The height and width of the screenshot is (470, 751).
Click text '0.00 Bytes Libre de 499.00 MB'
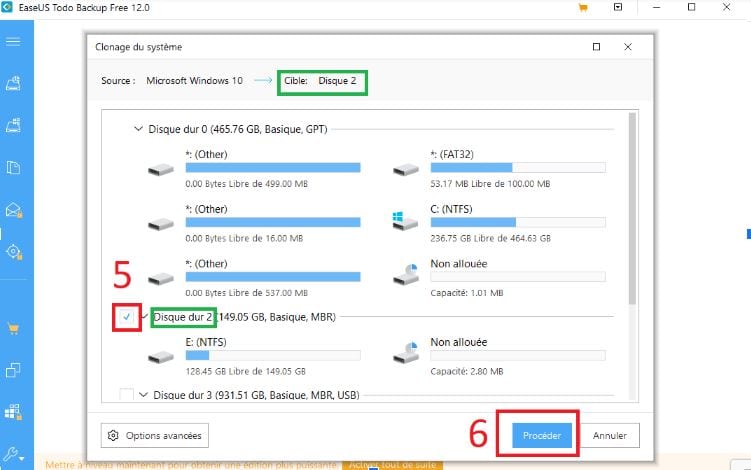[247, 183]
